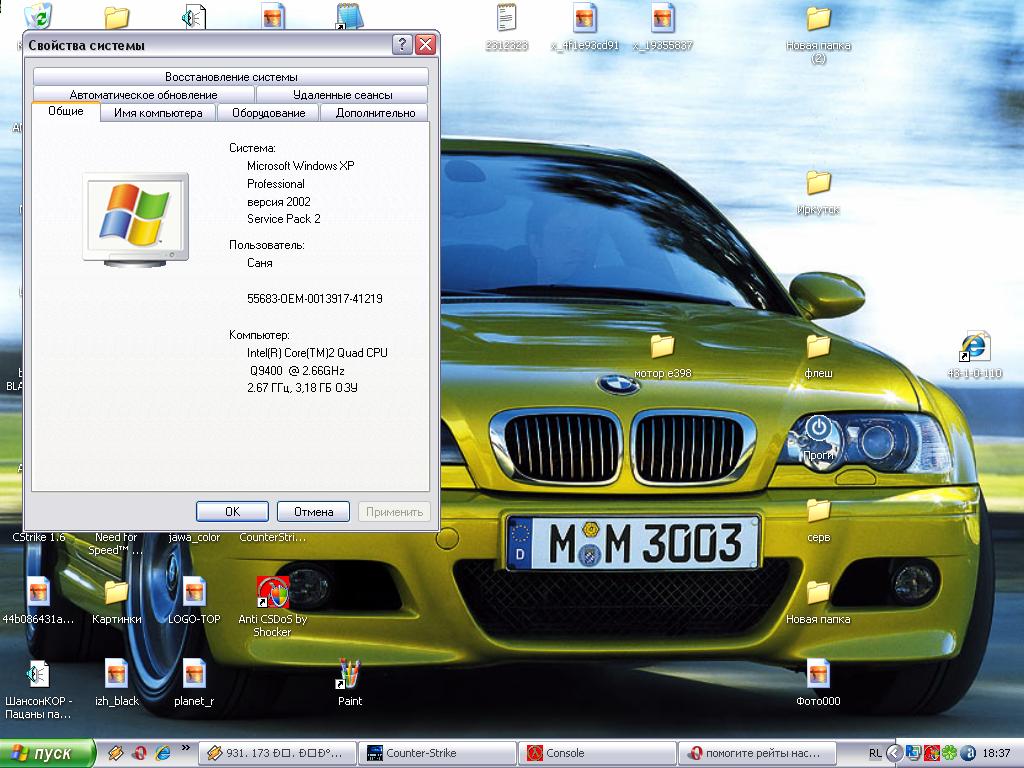1024x768 pixels.
Task: Open the Удаленные сеансы tab
Action: coord(342,95)
